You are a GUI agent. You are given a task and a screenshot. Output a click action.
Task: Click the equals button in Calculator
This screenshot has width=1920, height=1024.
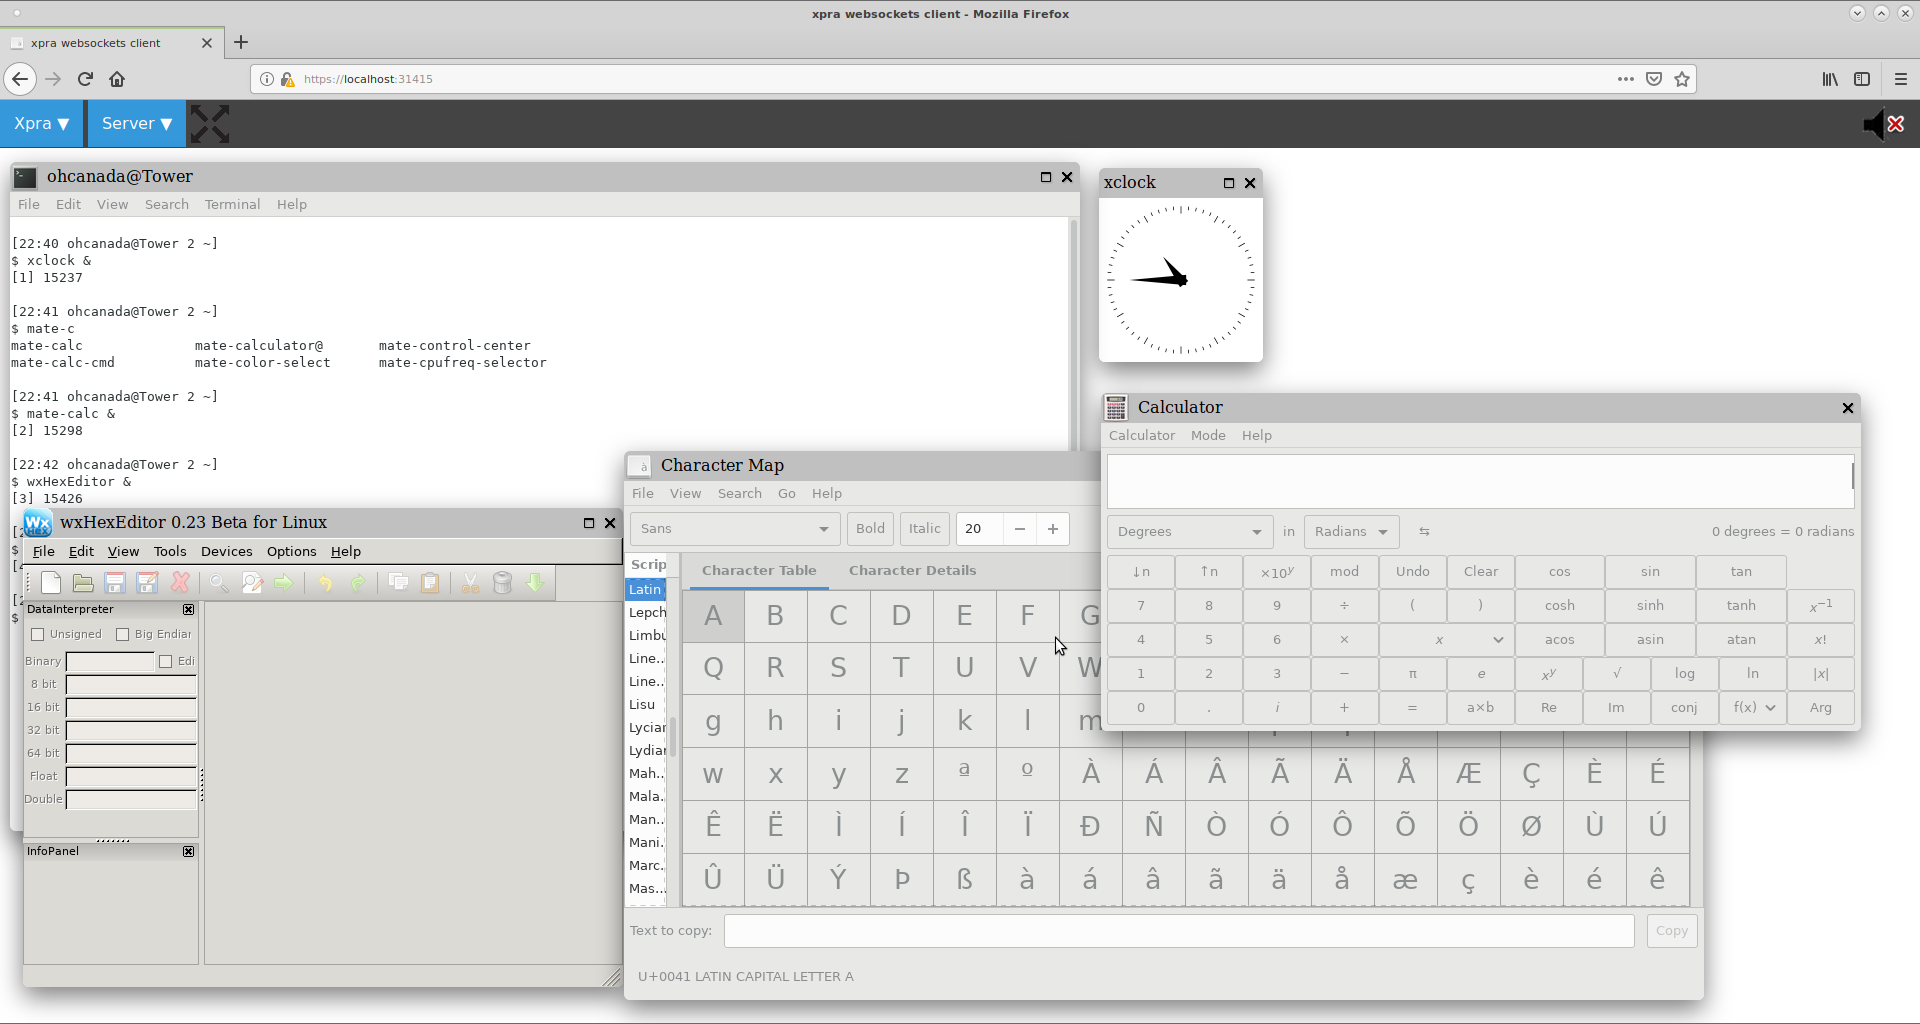click(x=1412, y=708)
